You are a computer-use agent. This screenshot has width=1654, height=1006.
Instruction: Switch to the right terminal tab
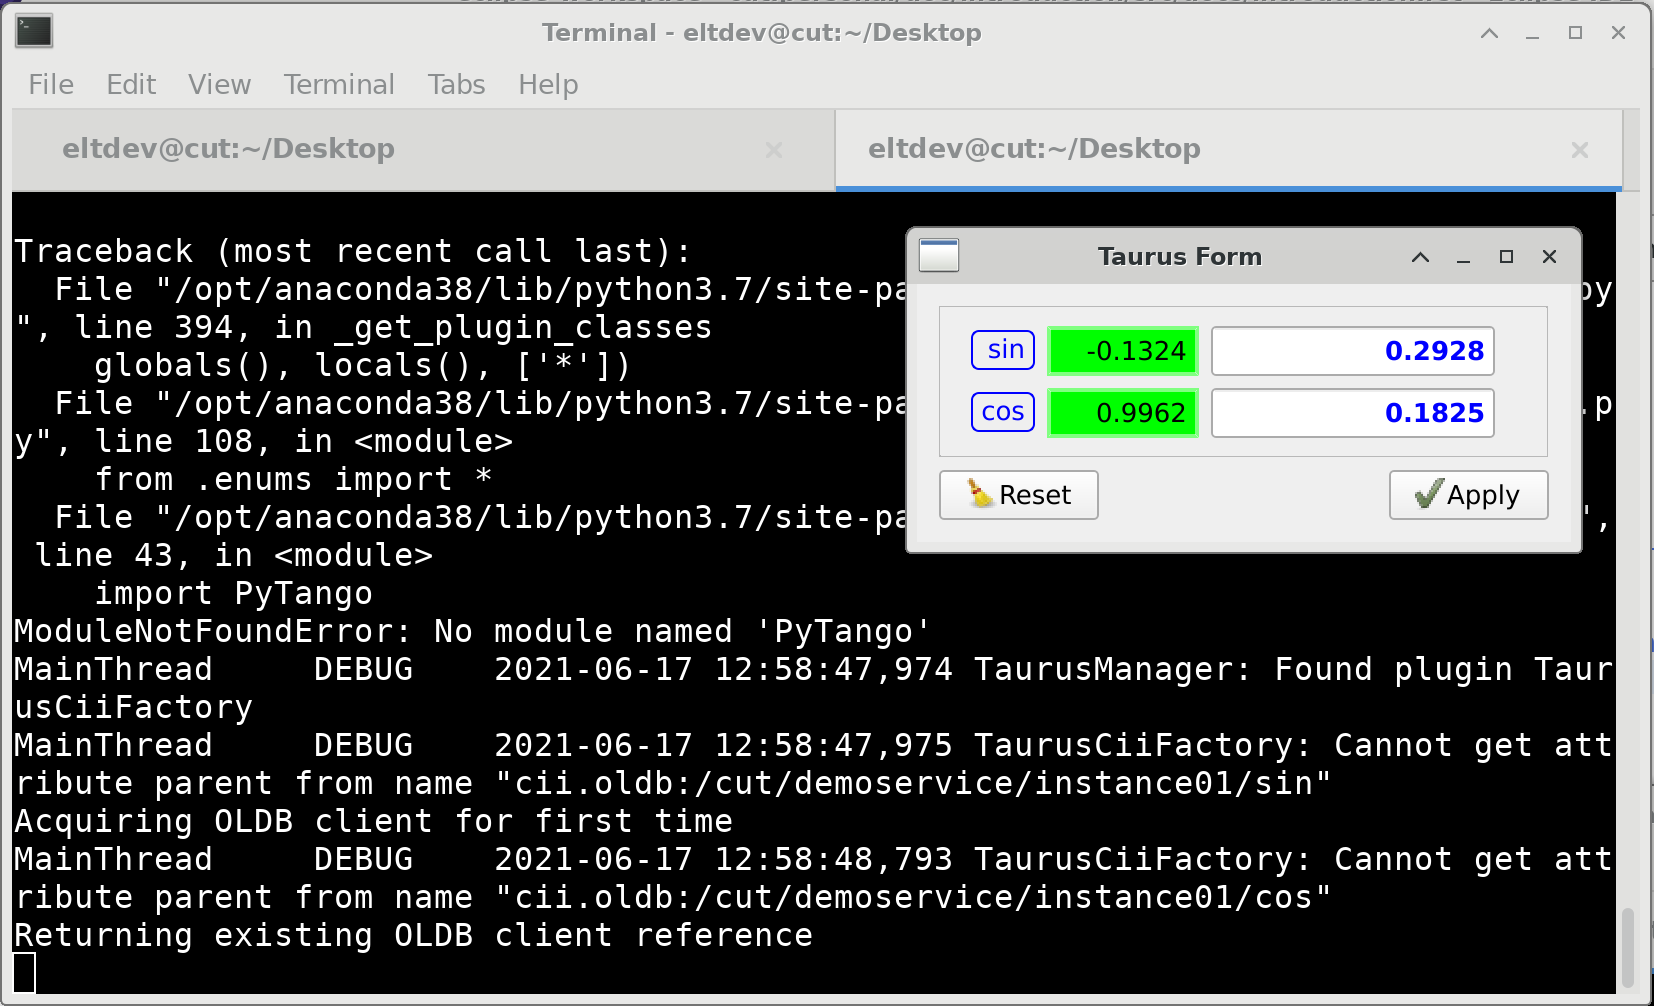coord(1034,149)
